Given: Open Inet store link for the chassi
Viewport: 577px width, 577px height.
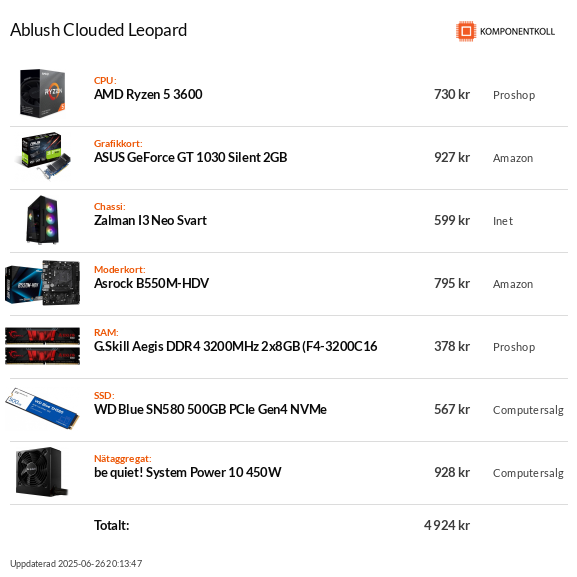Looking at the screenshot, I should (x=503, y=221).
